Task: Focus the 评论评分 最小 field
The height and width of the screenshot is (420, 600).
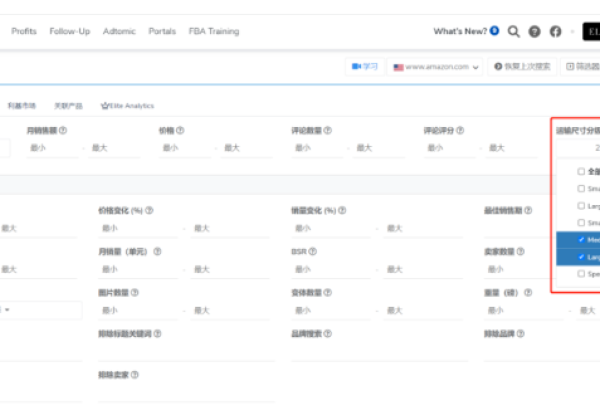Action: coord(450,148)
